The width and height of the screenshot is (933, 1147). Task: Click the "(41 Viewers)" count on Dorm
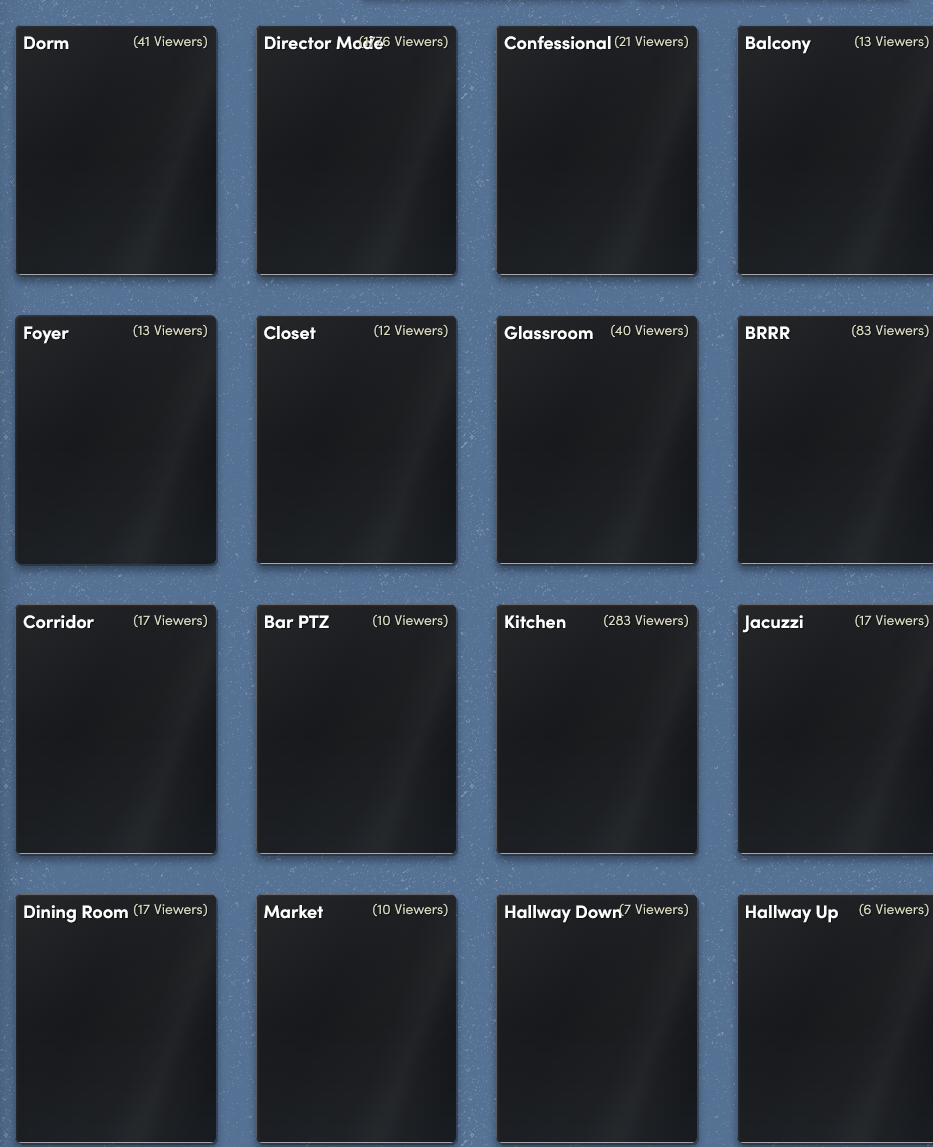(171, 42)
